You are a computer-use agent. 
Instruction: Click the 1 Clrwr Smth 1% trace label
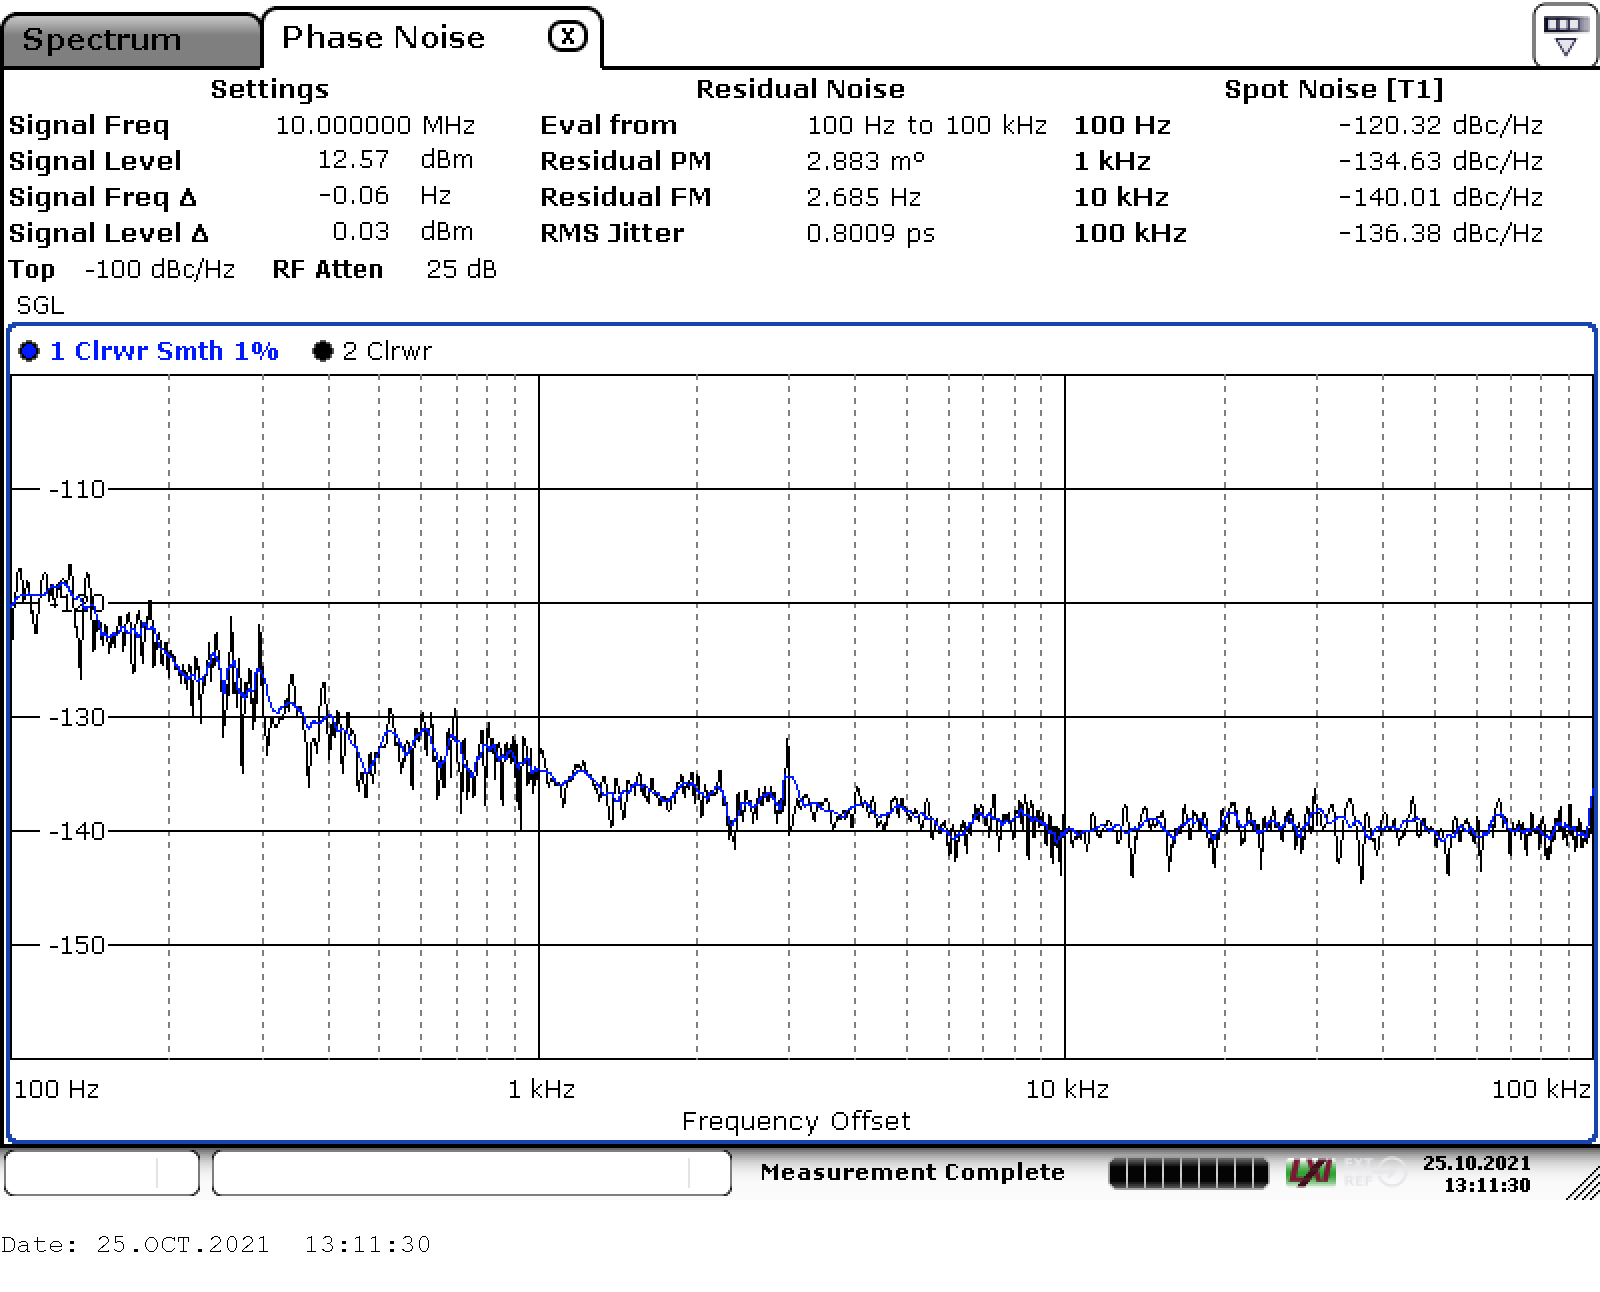pyautogui.click(x=164, y=351)
